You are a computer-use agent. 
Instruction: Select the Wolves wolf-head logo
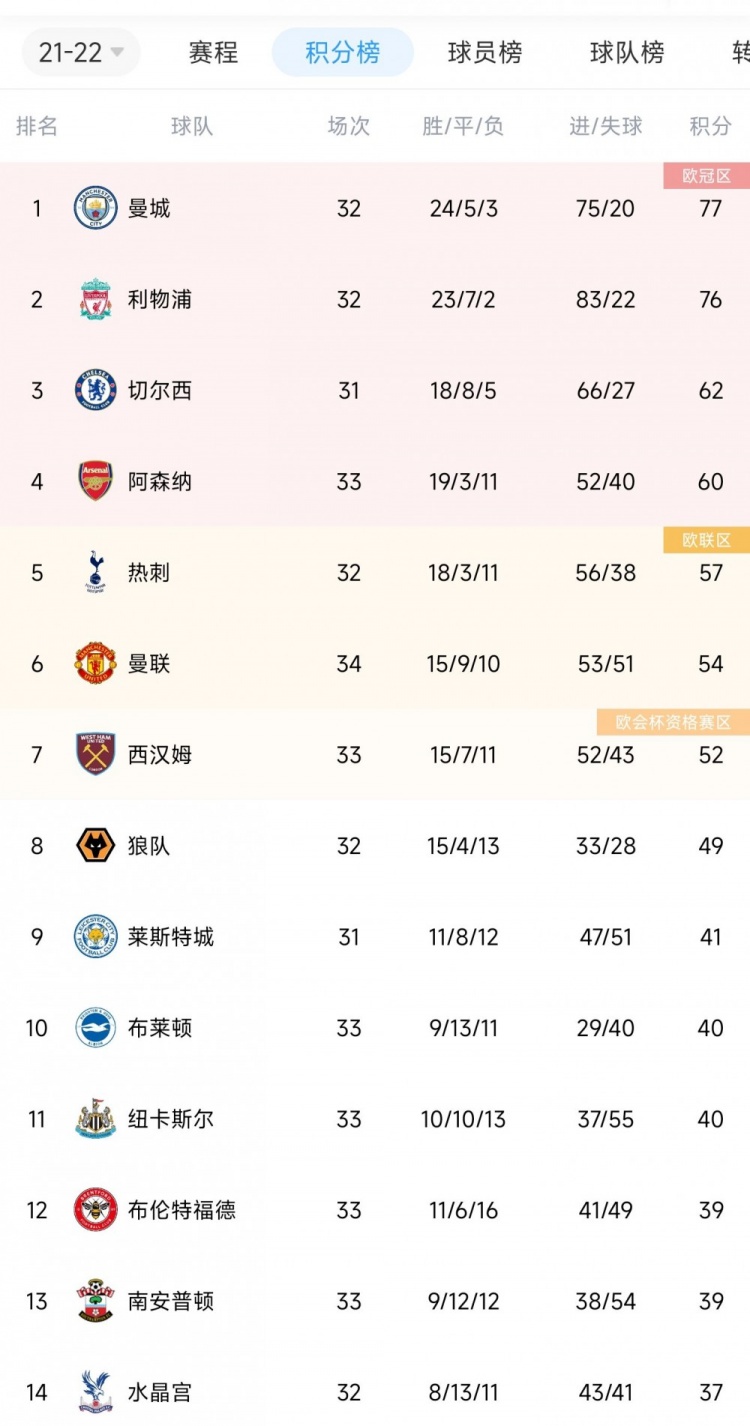(96, 845)
